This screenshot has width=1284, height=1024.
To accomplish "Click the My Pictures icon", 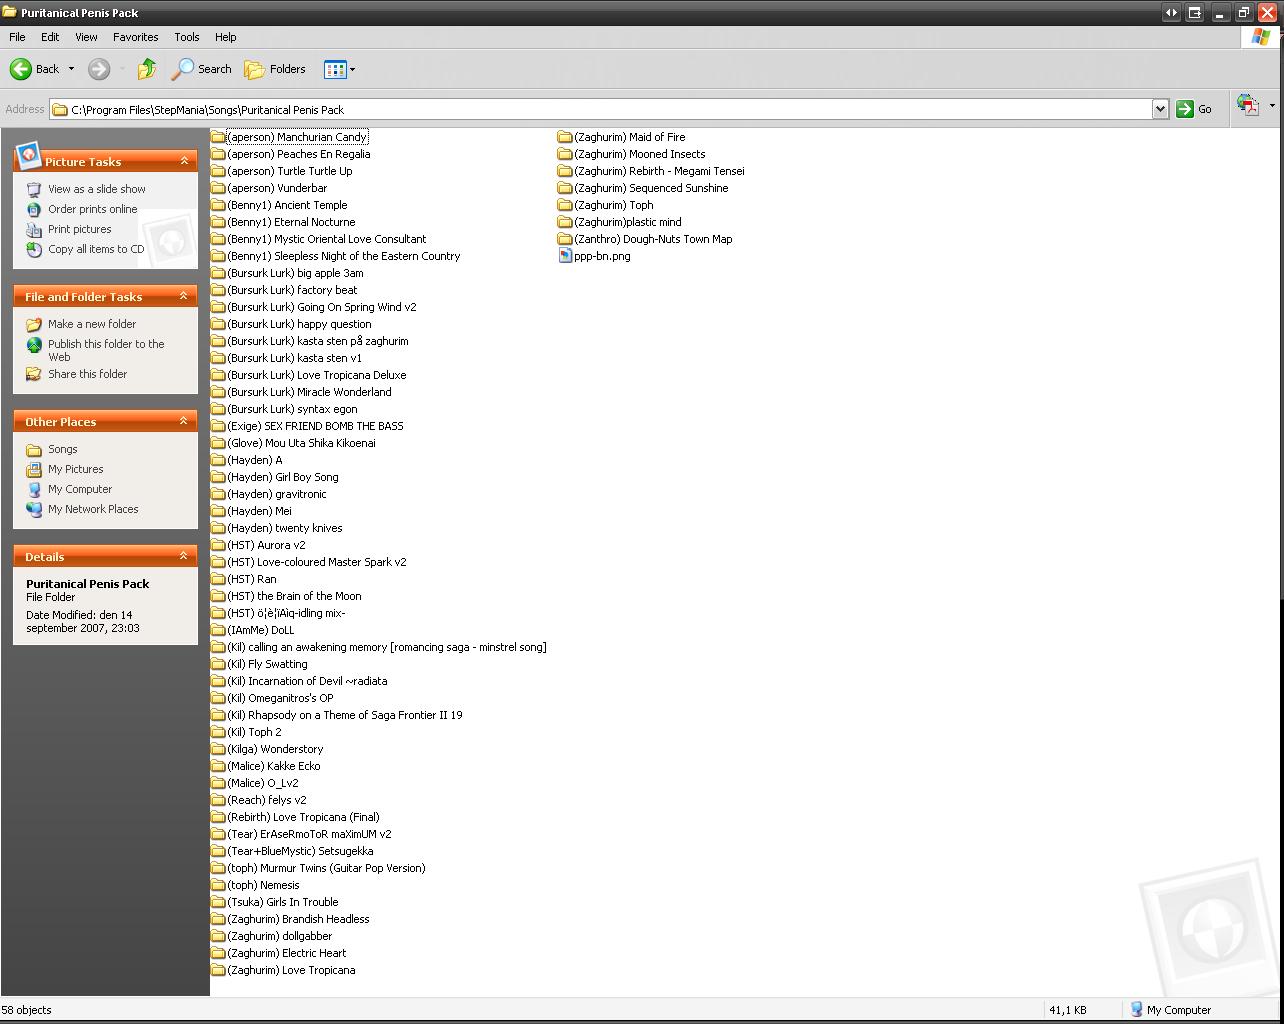I will (34, 469).
